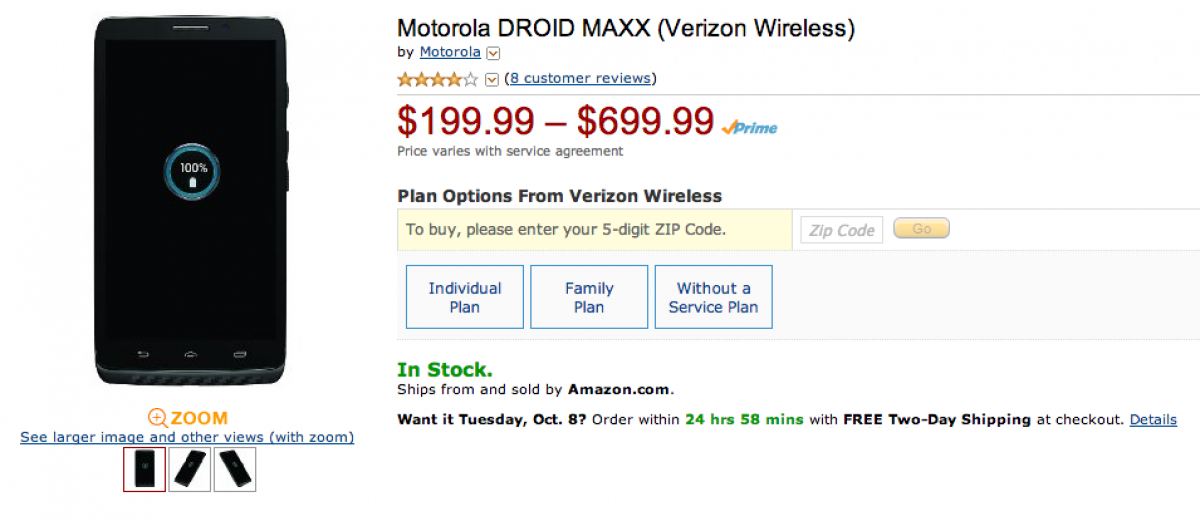Choose the Individual Plan option
The image size is (1200, 526).
point(465,297)
